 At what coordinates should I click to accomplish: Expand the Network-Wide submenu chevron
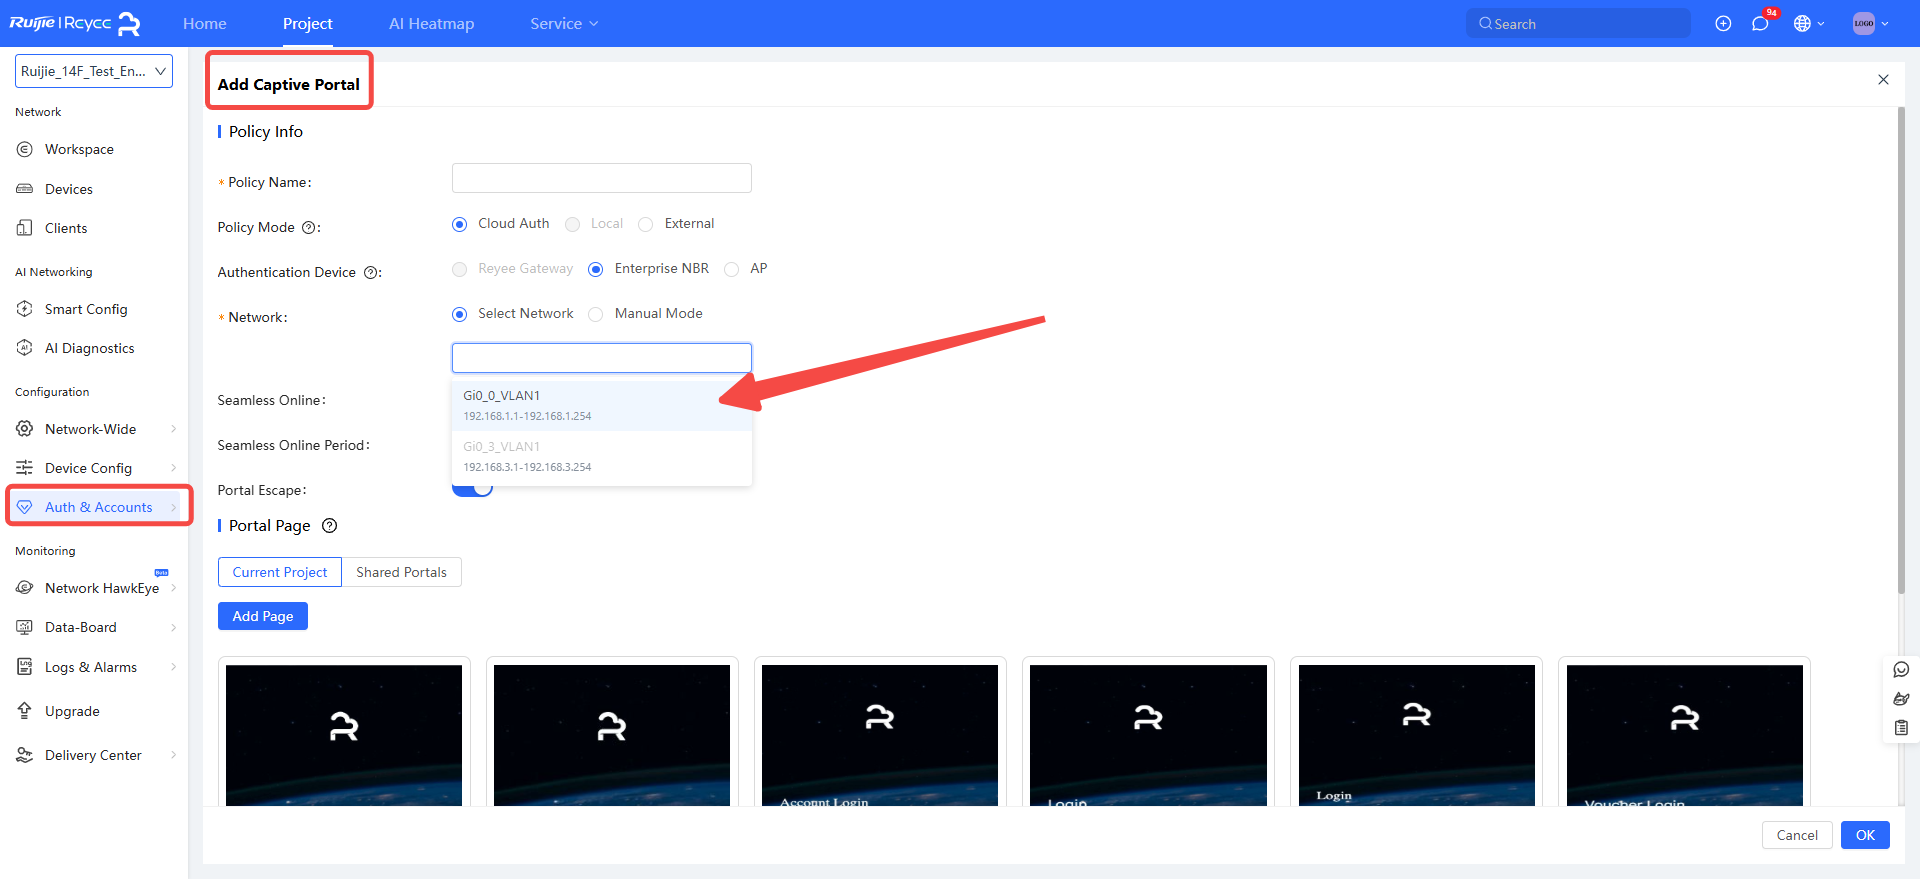(173, 429)
